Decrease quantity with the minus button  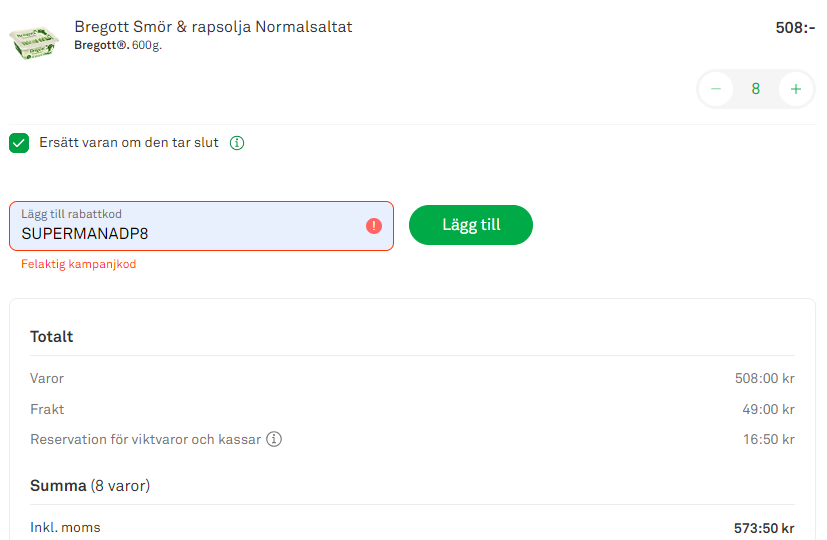pyautogui.click(x=716, y=89)
